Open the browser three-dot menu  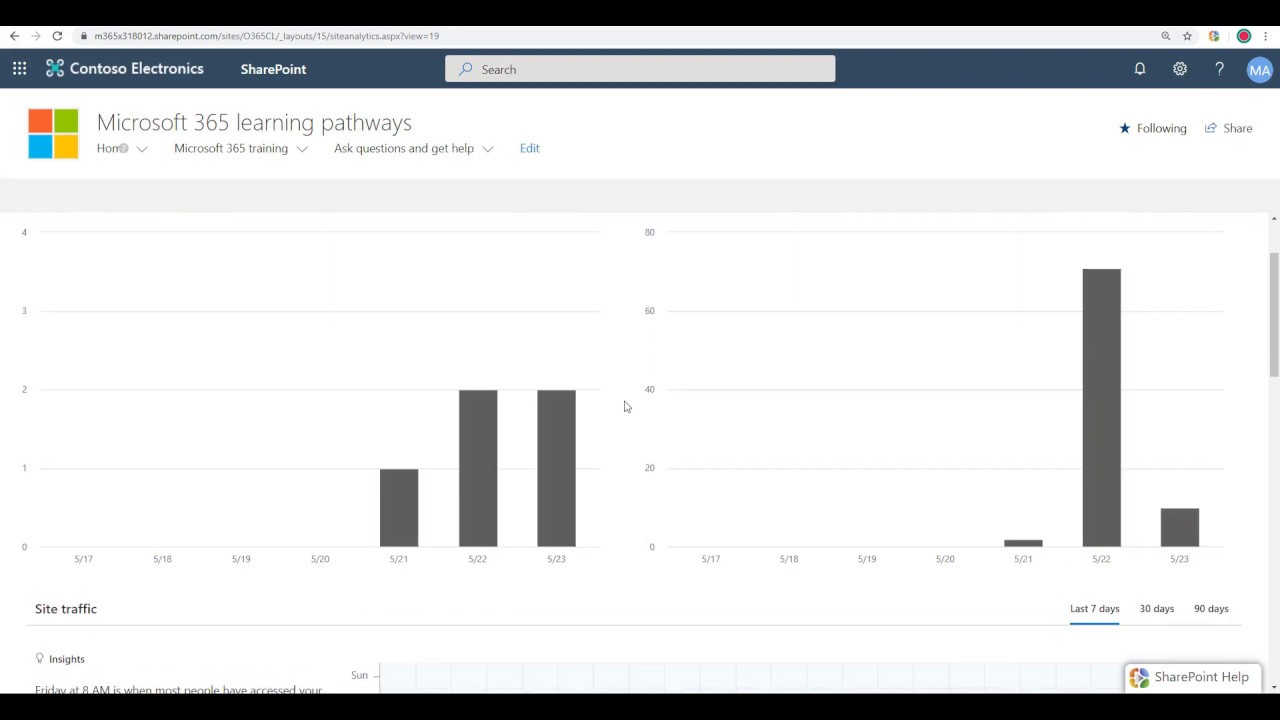1266,36
